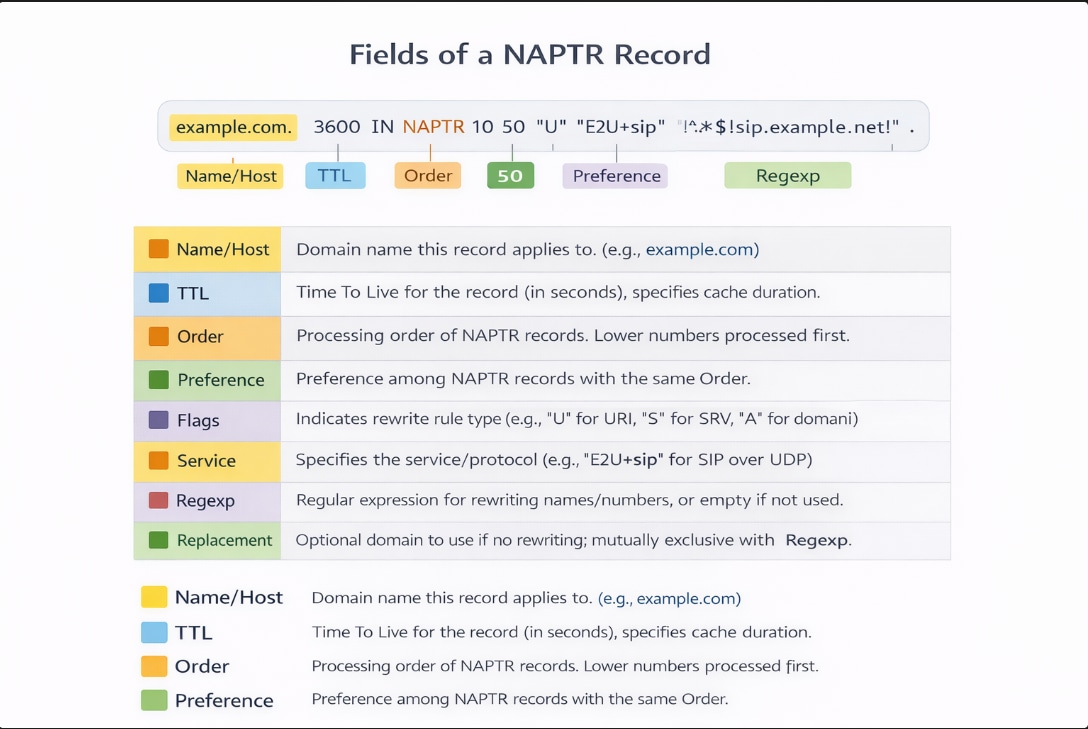Click the light blue legend swatch beside TTL
The width and height of the screenshot is (1088, 729).
(154, 632)
